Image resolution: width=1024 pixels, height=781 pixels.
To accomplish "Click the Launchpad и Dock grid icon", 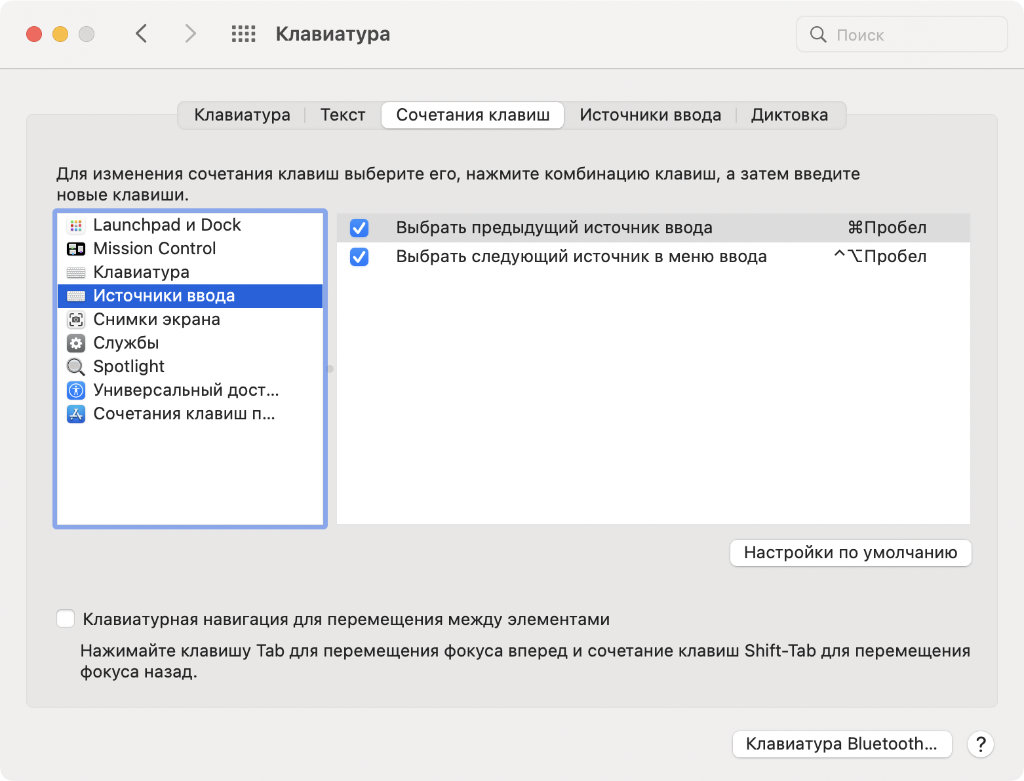I will pyautogui.click(x=76, y=226).
